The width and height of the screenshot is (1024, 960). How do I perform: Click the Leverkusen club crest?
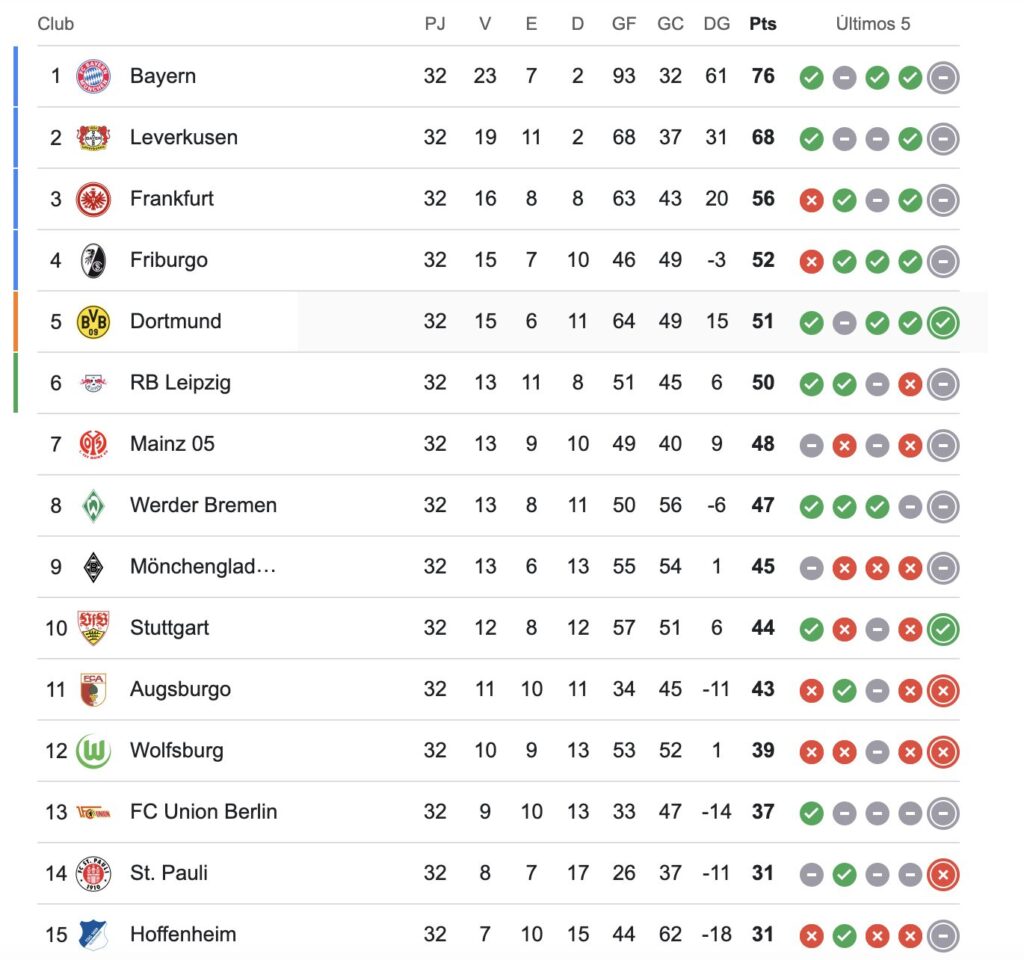pyautogui.click(x=93, y=138)
